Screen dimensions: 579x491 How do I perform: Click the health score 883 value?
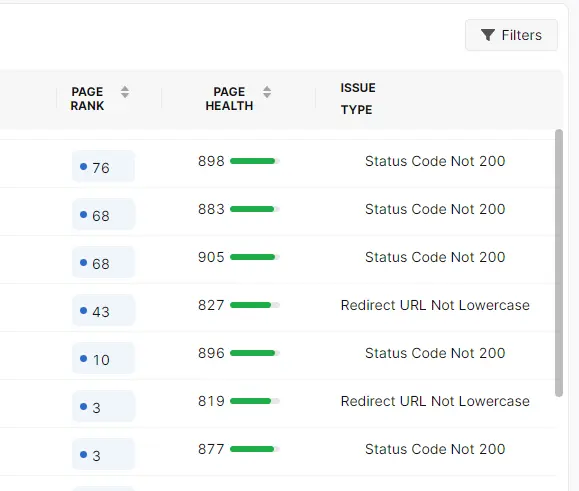click(x=211, y=209)
